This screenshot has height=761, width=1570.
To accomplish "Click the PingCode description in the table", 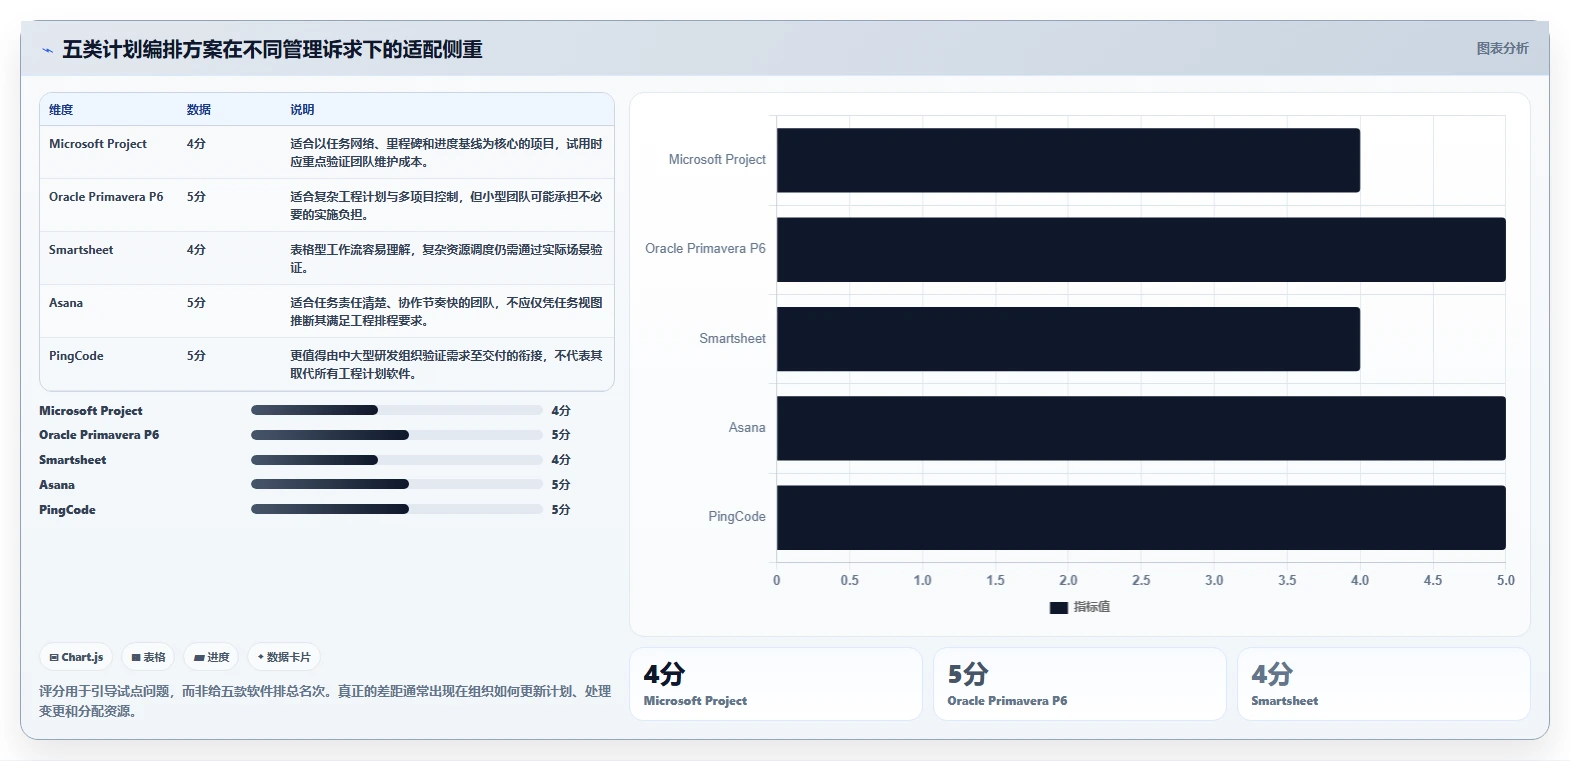I will pyautogui.click(x=446, y=365).
